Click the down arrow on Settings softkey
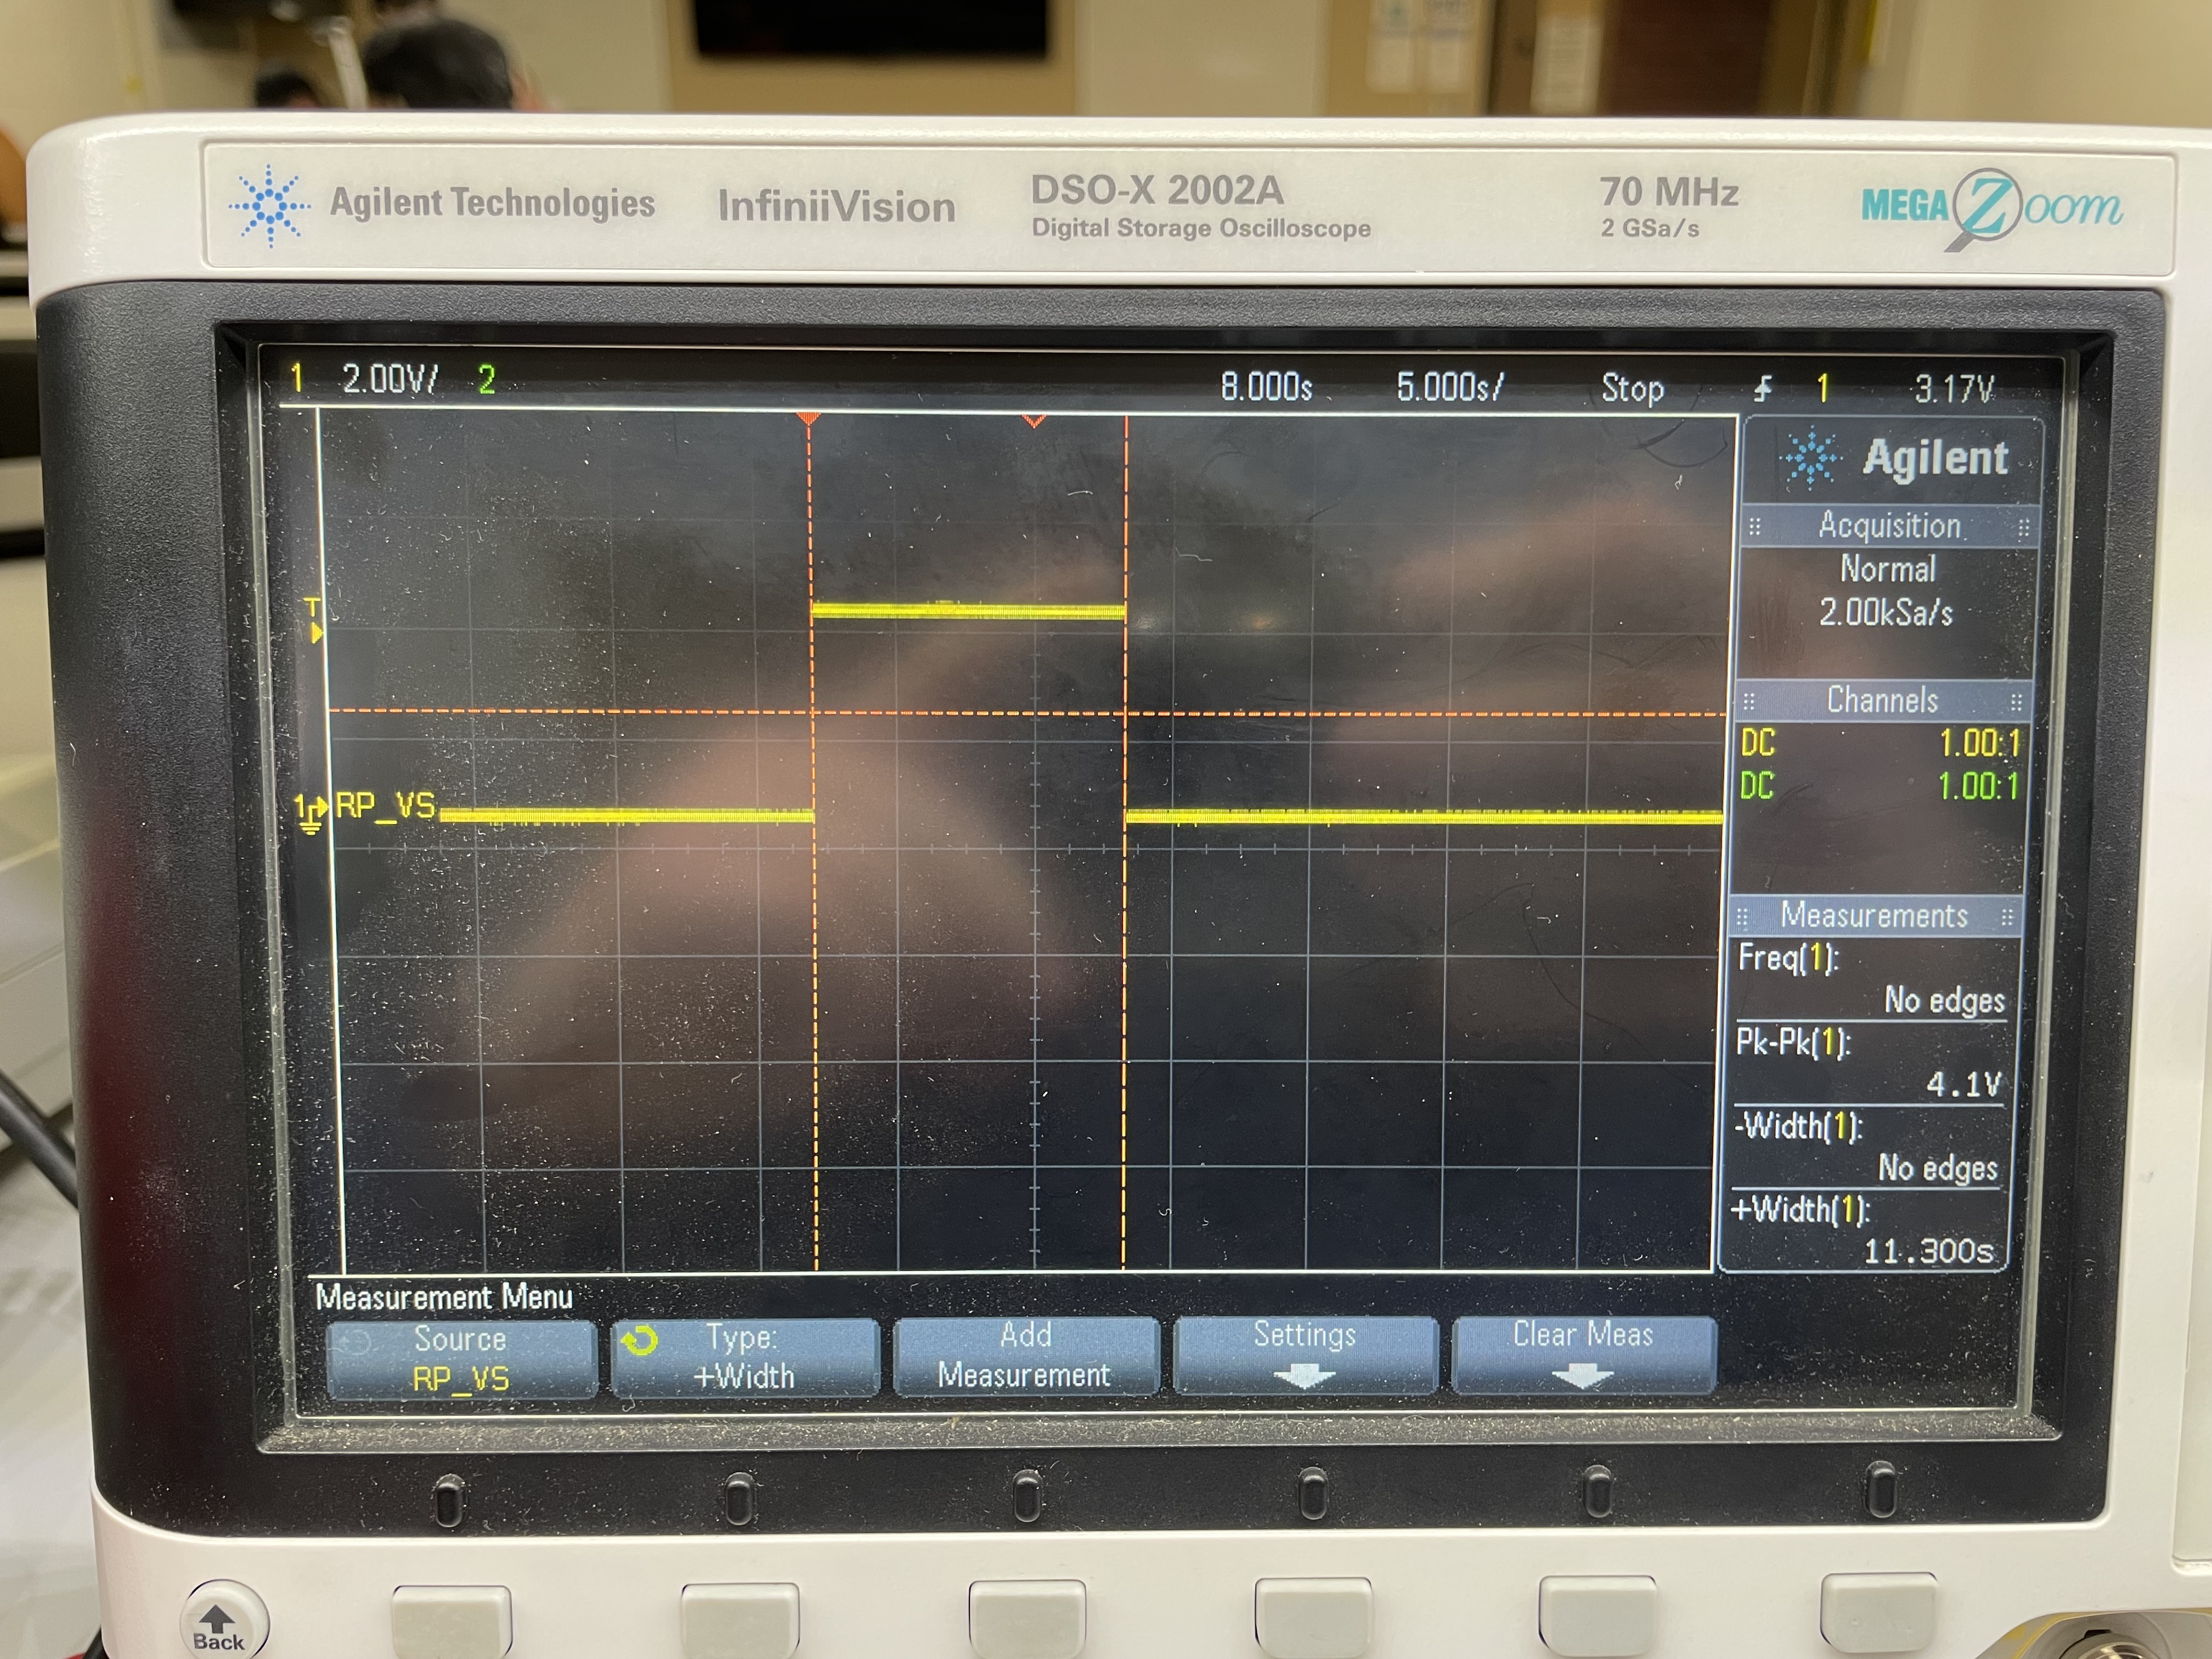Image resolution: width=2212 pixels, height=1659 pixels. point(1305,1377)
